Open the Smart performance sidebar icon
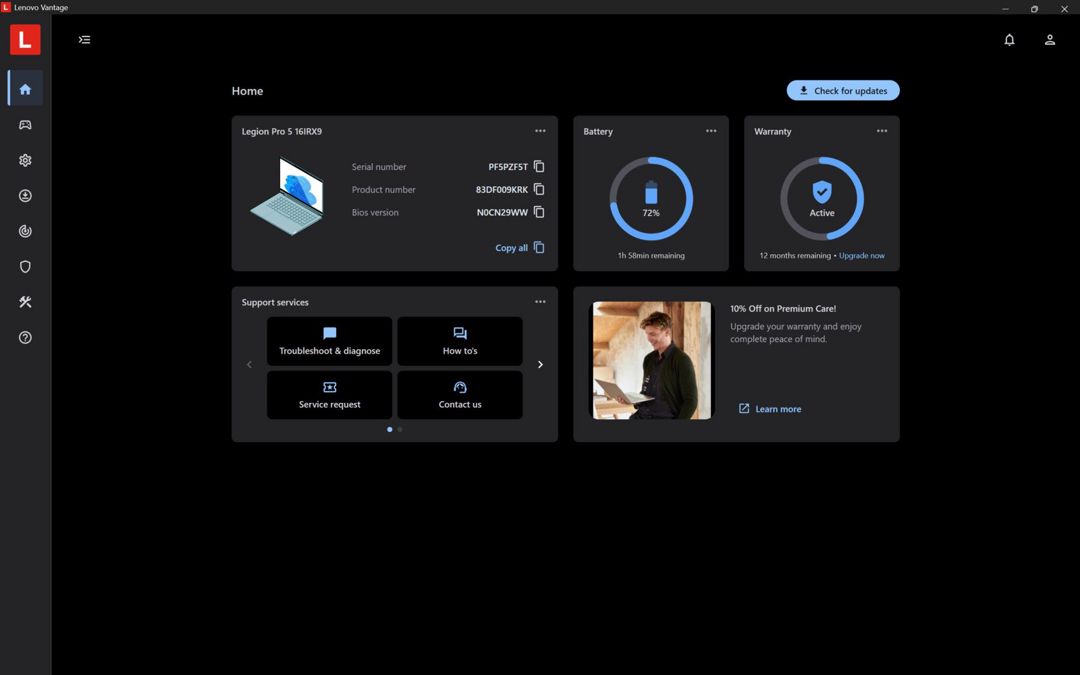1080x675 pixels. click(x=25, y=231)
